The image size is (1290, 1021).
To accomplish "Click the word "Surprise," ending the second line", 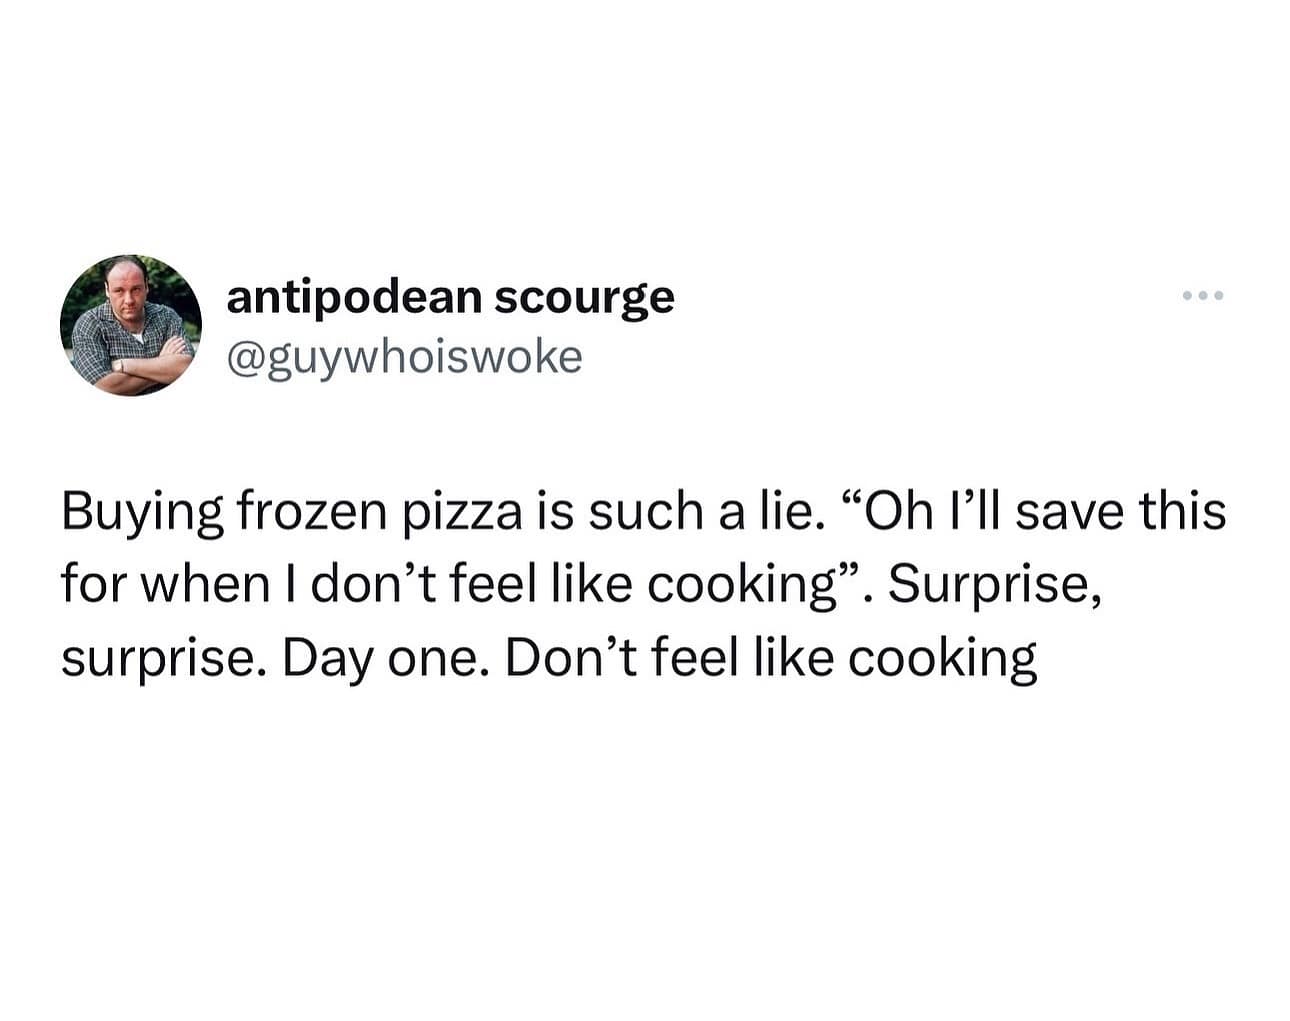I will (995, 584).
